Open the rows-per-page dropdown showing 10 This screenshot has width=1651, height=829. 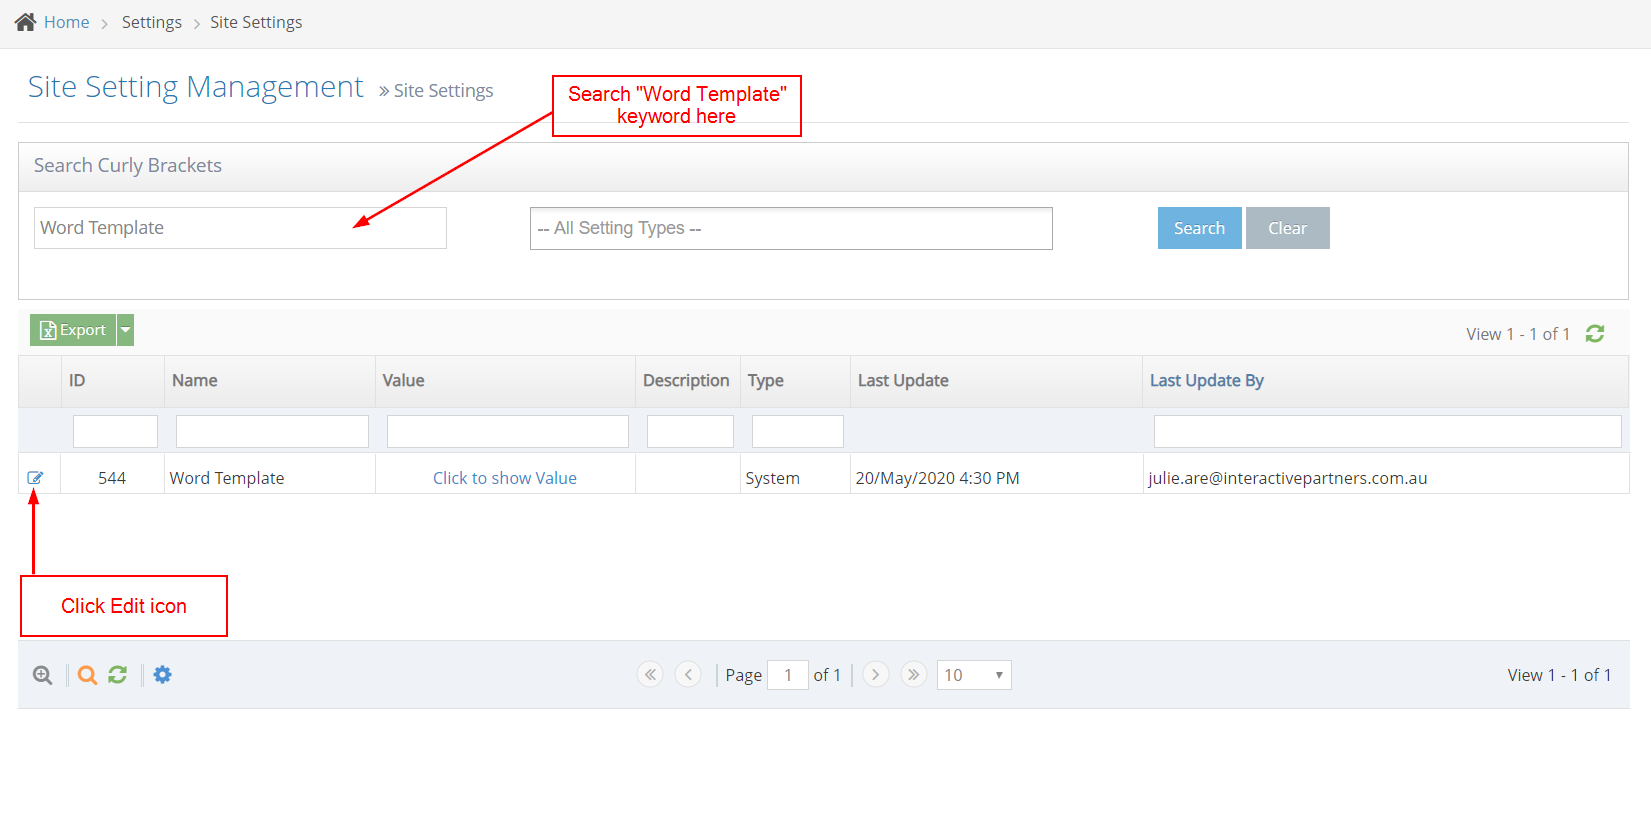[x=973, y=675]
